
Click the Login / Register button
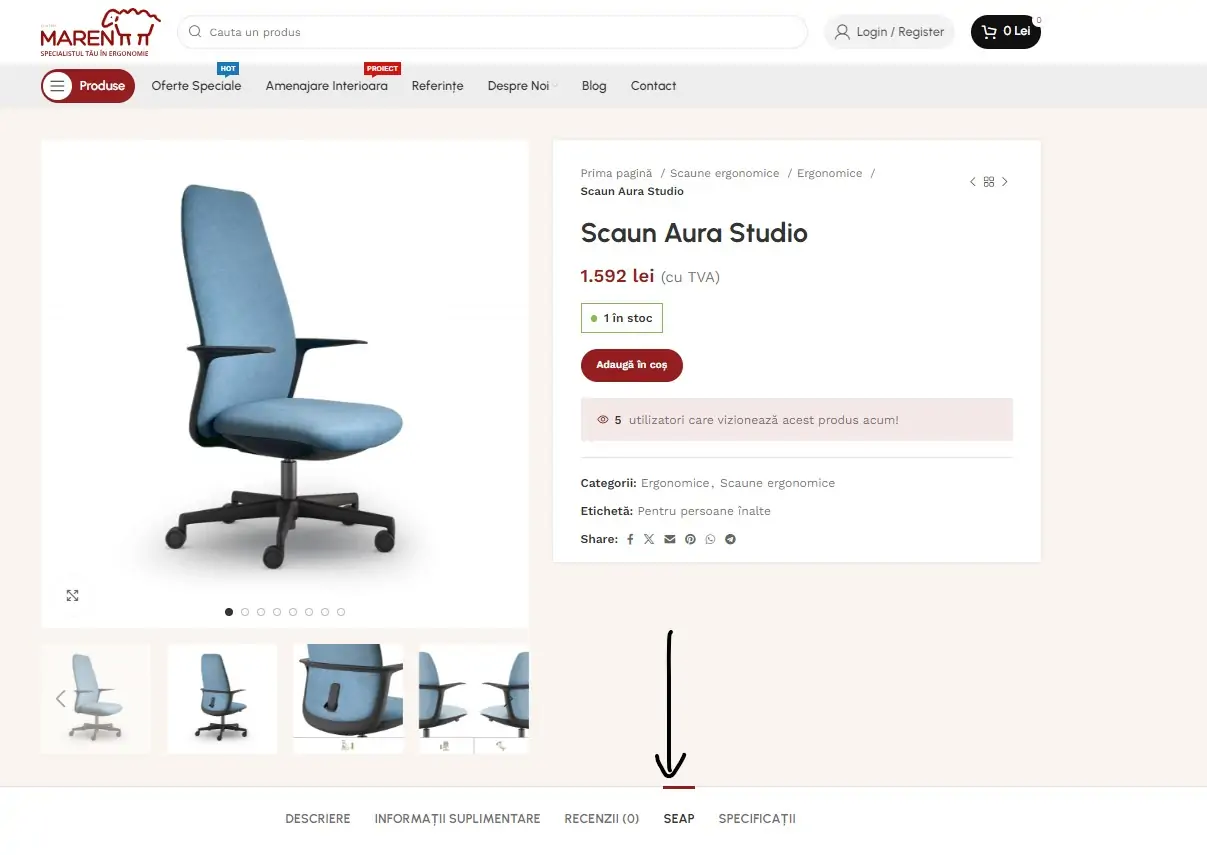889,32
